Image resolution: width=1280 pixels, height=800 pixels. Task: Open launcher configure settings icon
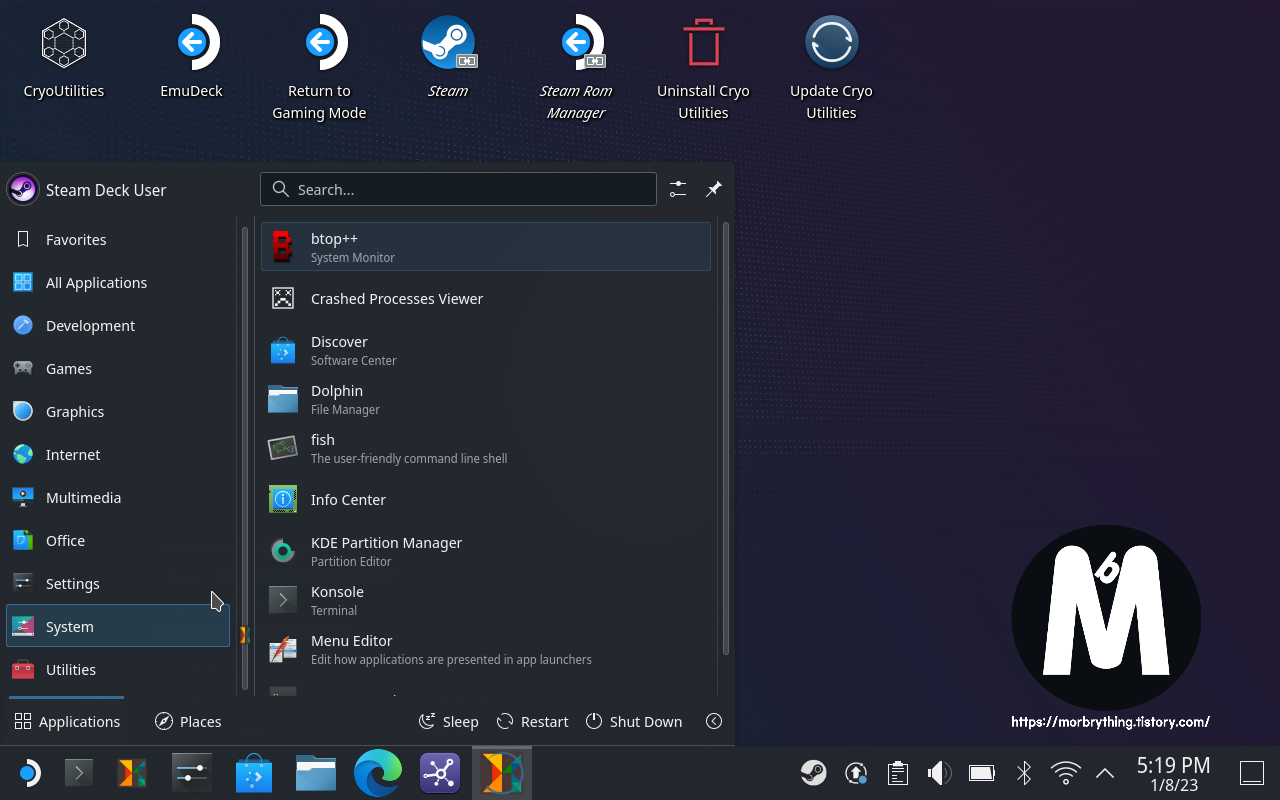pos(678,189)
